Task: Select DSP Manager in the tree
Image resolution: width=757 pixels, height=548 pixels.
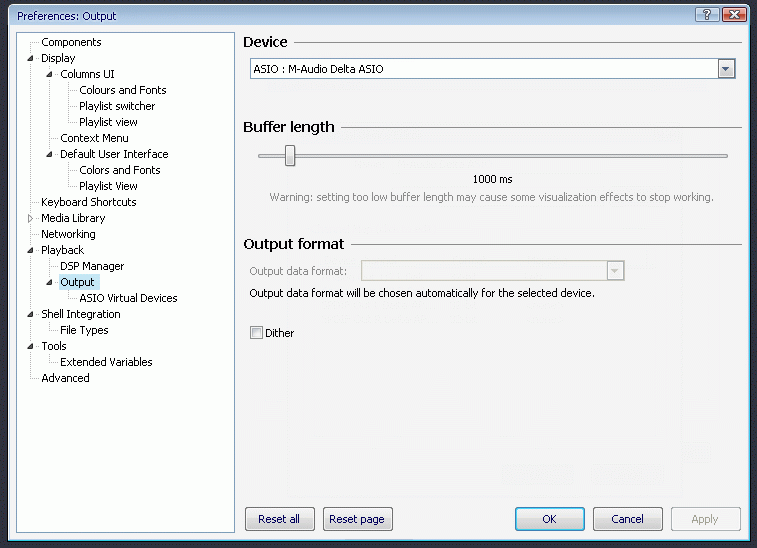Action: click(92, 266)
